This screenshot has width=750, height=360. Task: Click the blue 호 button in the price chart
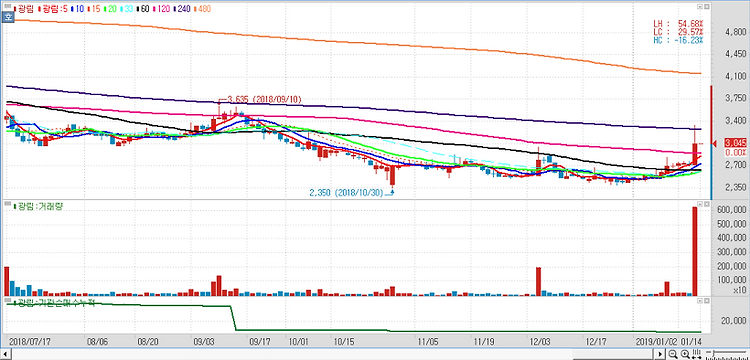pos(7,17)
